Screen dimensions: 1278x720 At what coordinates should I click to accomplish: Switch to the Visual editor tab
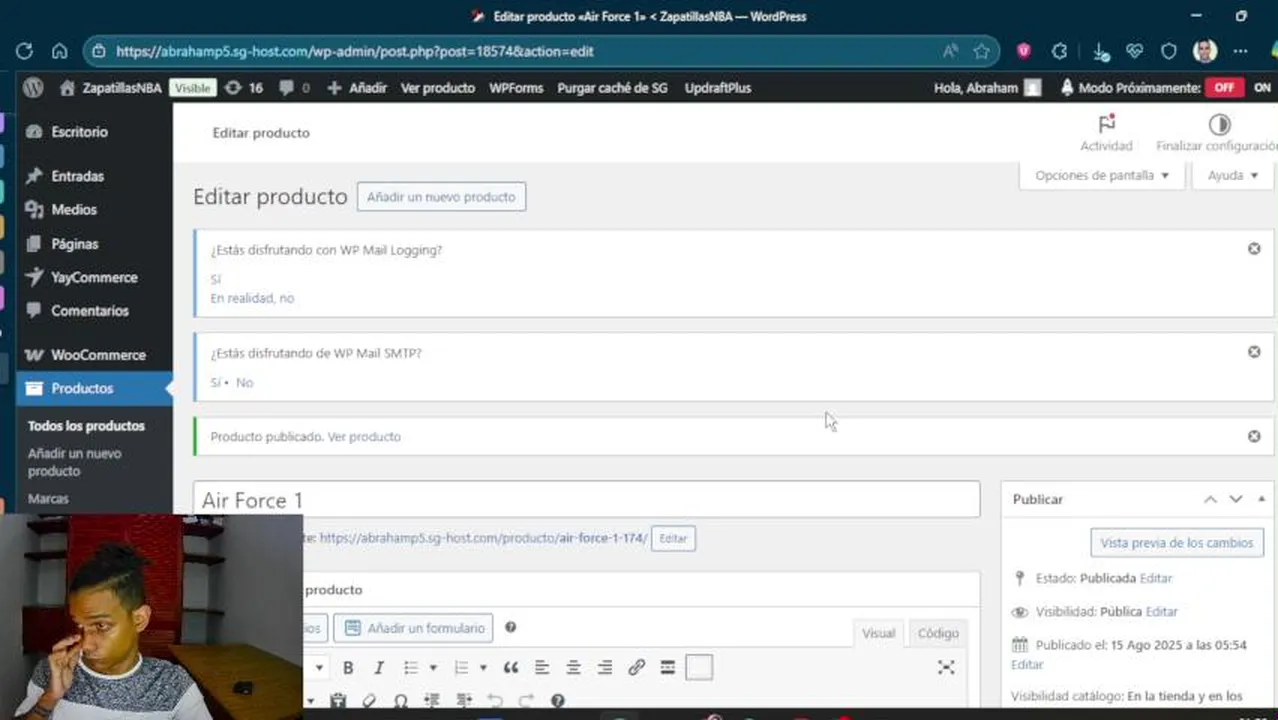878,633
